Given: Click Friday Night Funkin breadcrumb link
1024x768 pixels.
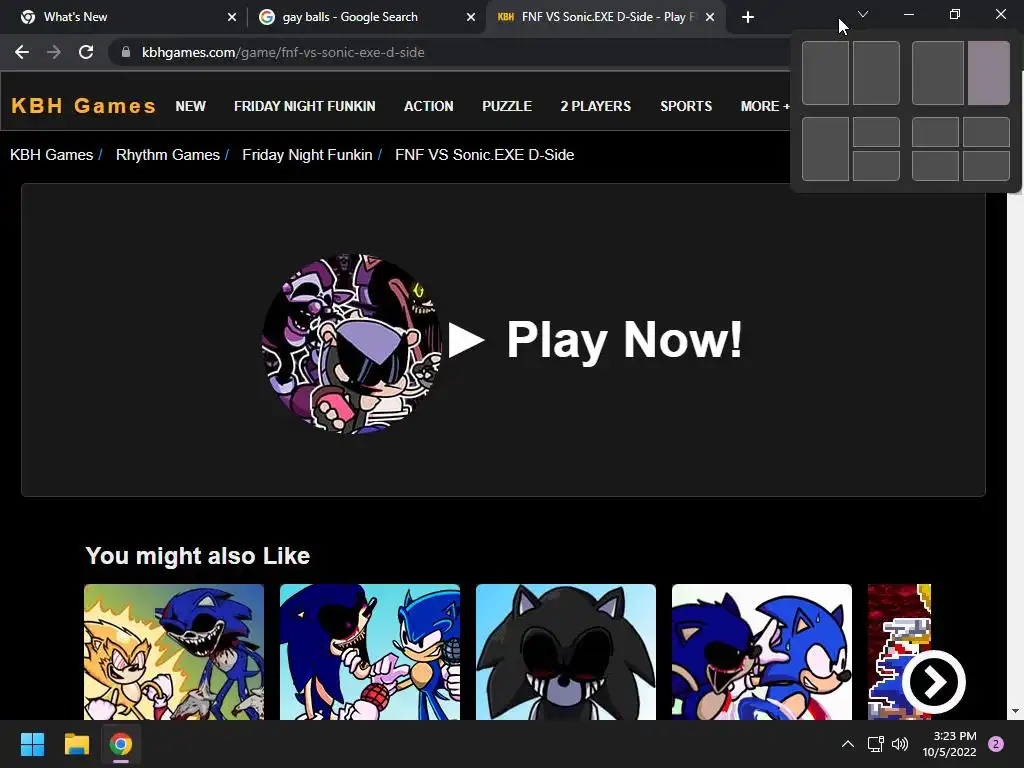Looking at the screenshot, I should coord(307,155).
